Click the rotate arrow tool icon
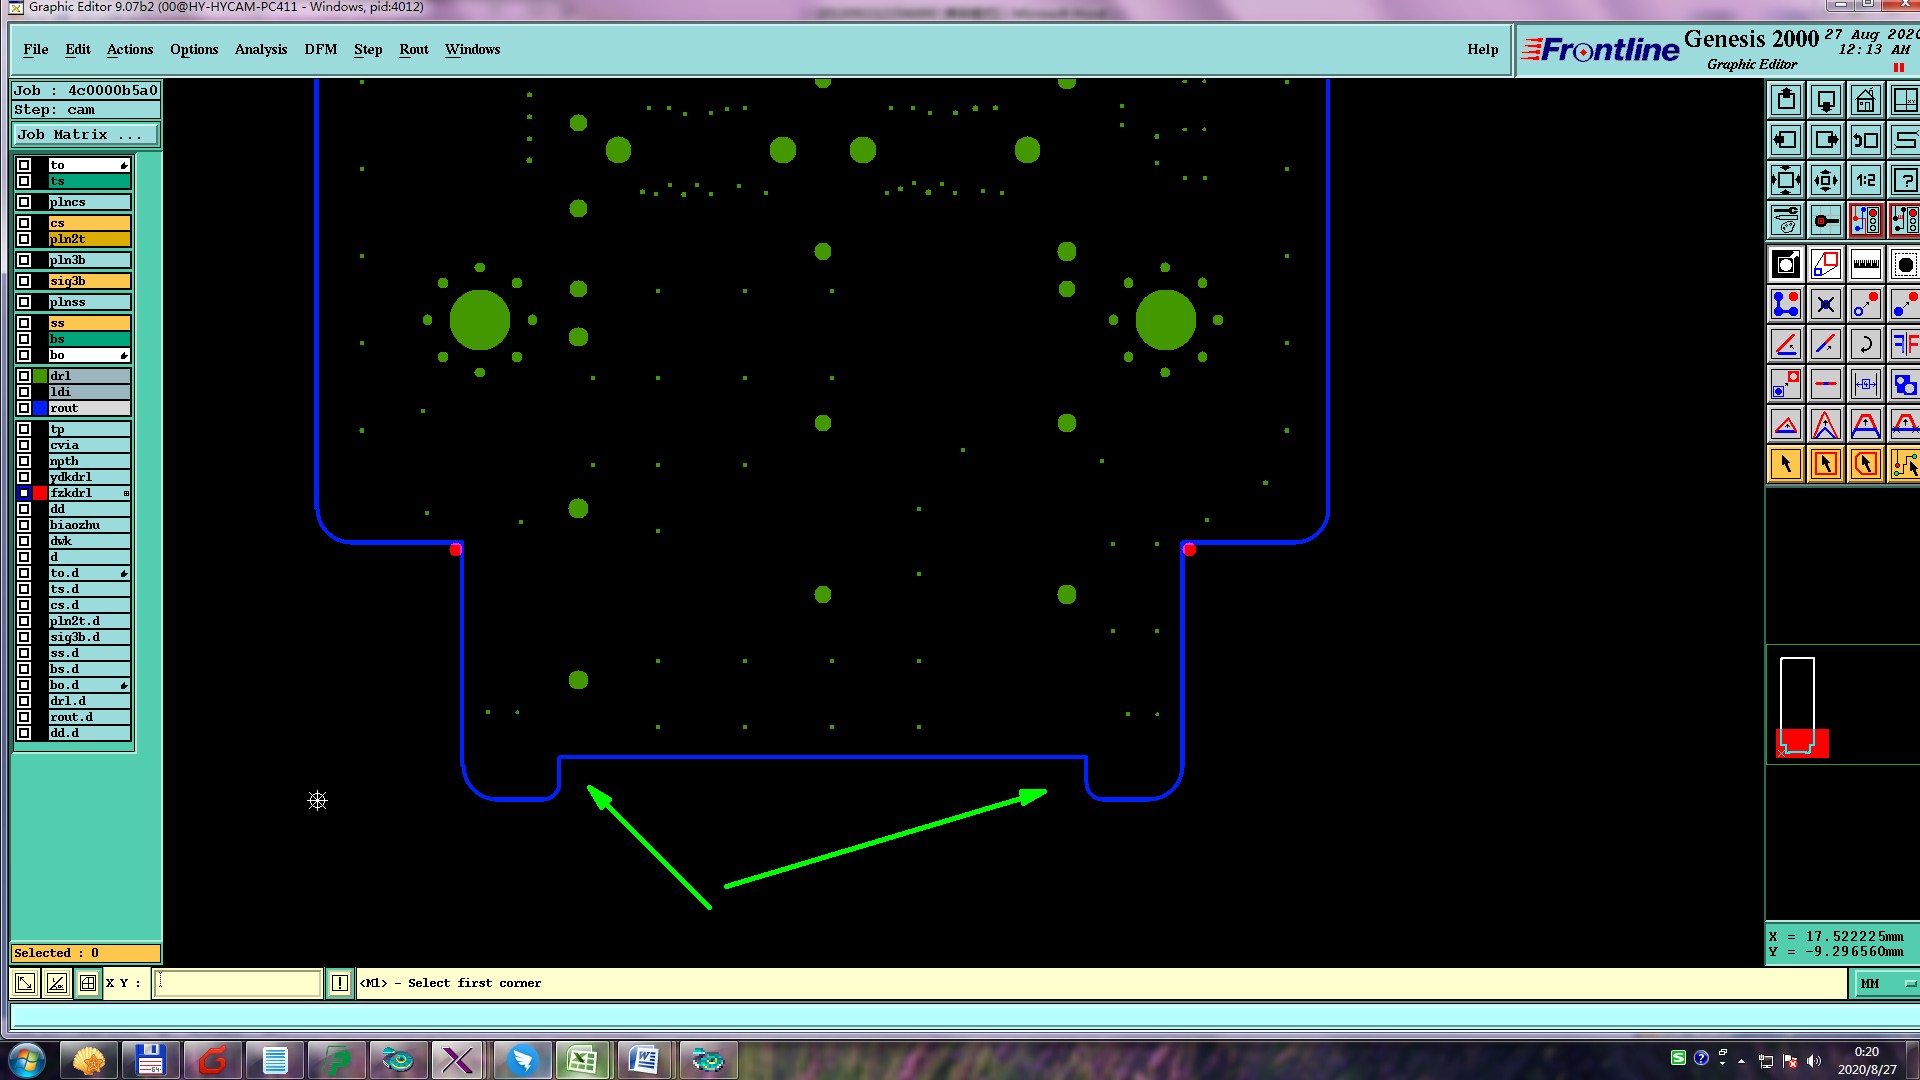Screen dimensions: 1920x1080 [1865, 345]
